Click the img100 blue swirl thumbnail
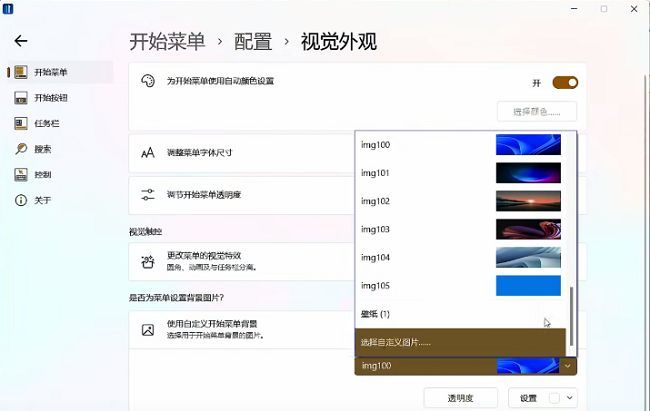This screenshot has width=650, height=411. [528, 144]
